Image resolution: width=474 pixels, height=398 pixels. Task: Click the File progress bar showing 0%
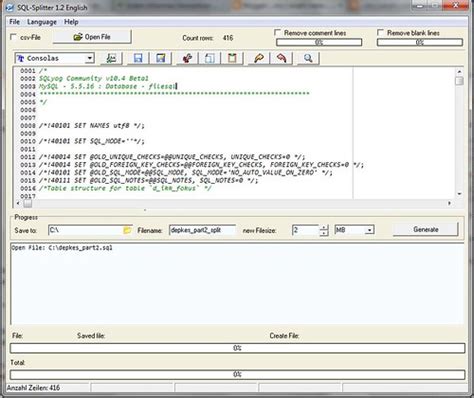[x=237, y=348]
